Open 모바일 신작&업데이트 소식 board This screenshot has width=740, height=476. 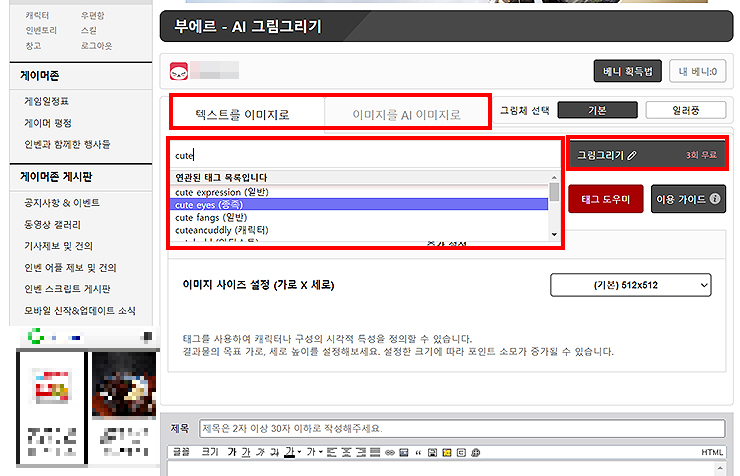(x=80, y=310)
